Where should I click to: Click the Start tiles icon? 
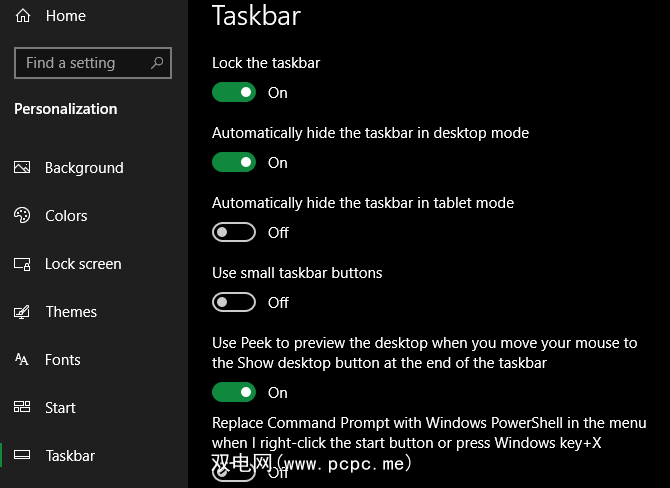point(23,408)
